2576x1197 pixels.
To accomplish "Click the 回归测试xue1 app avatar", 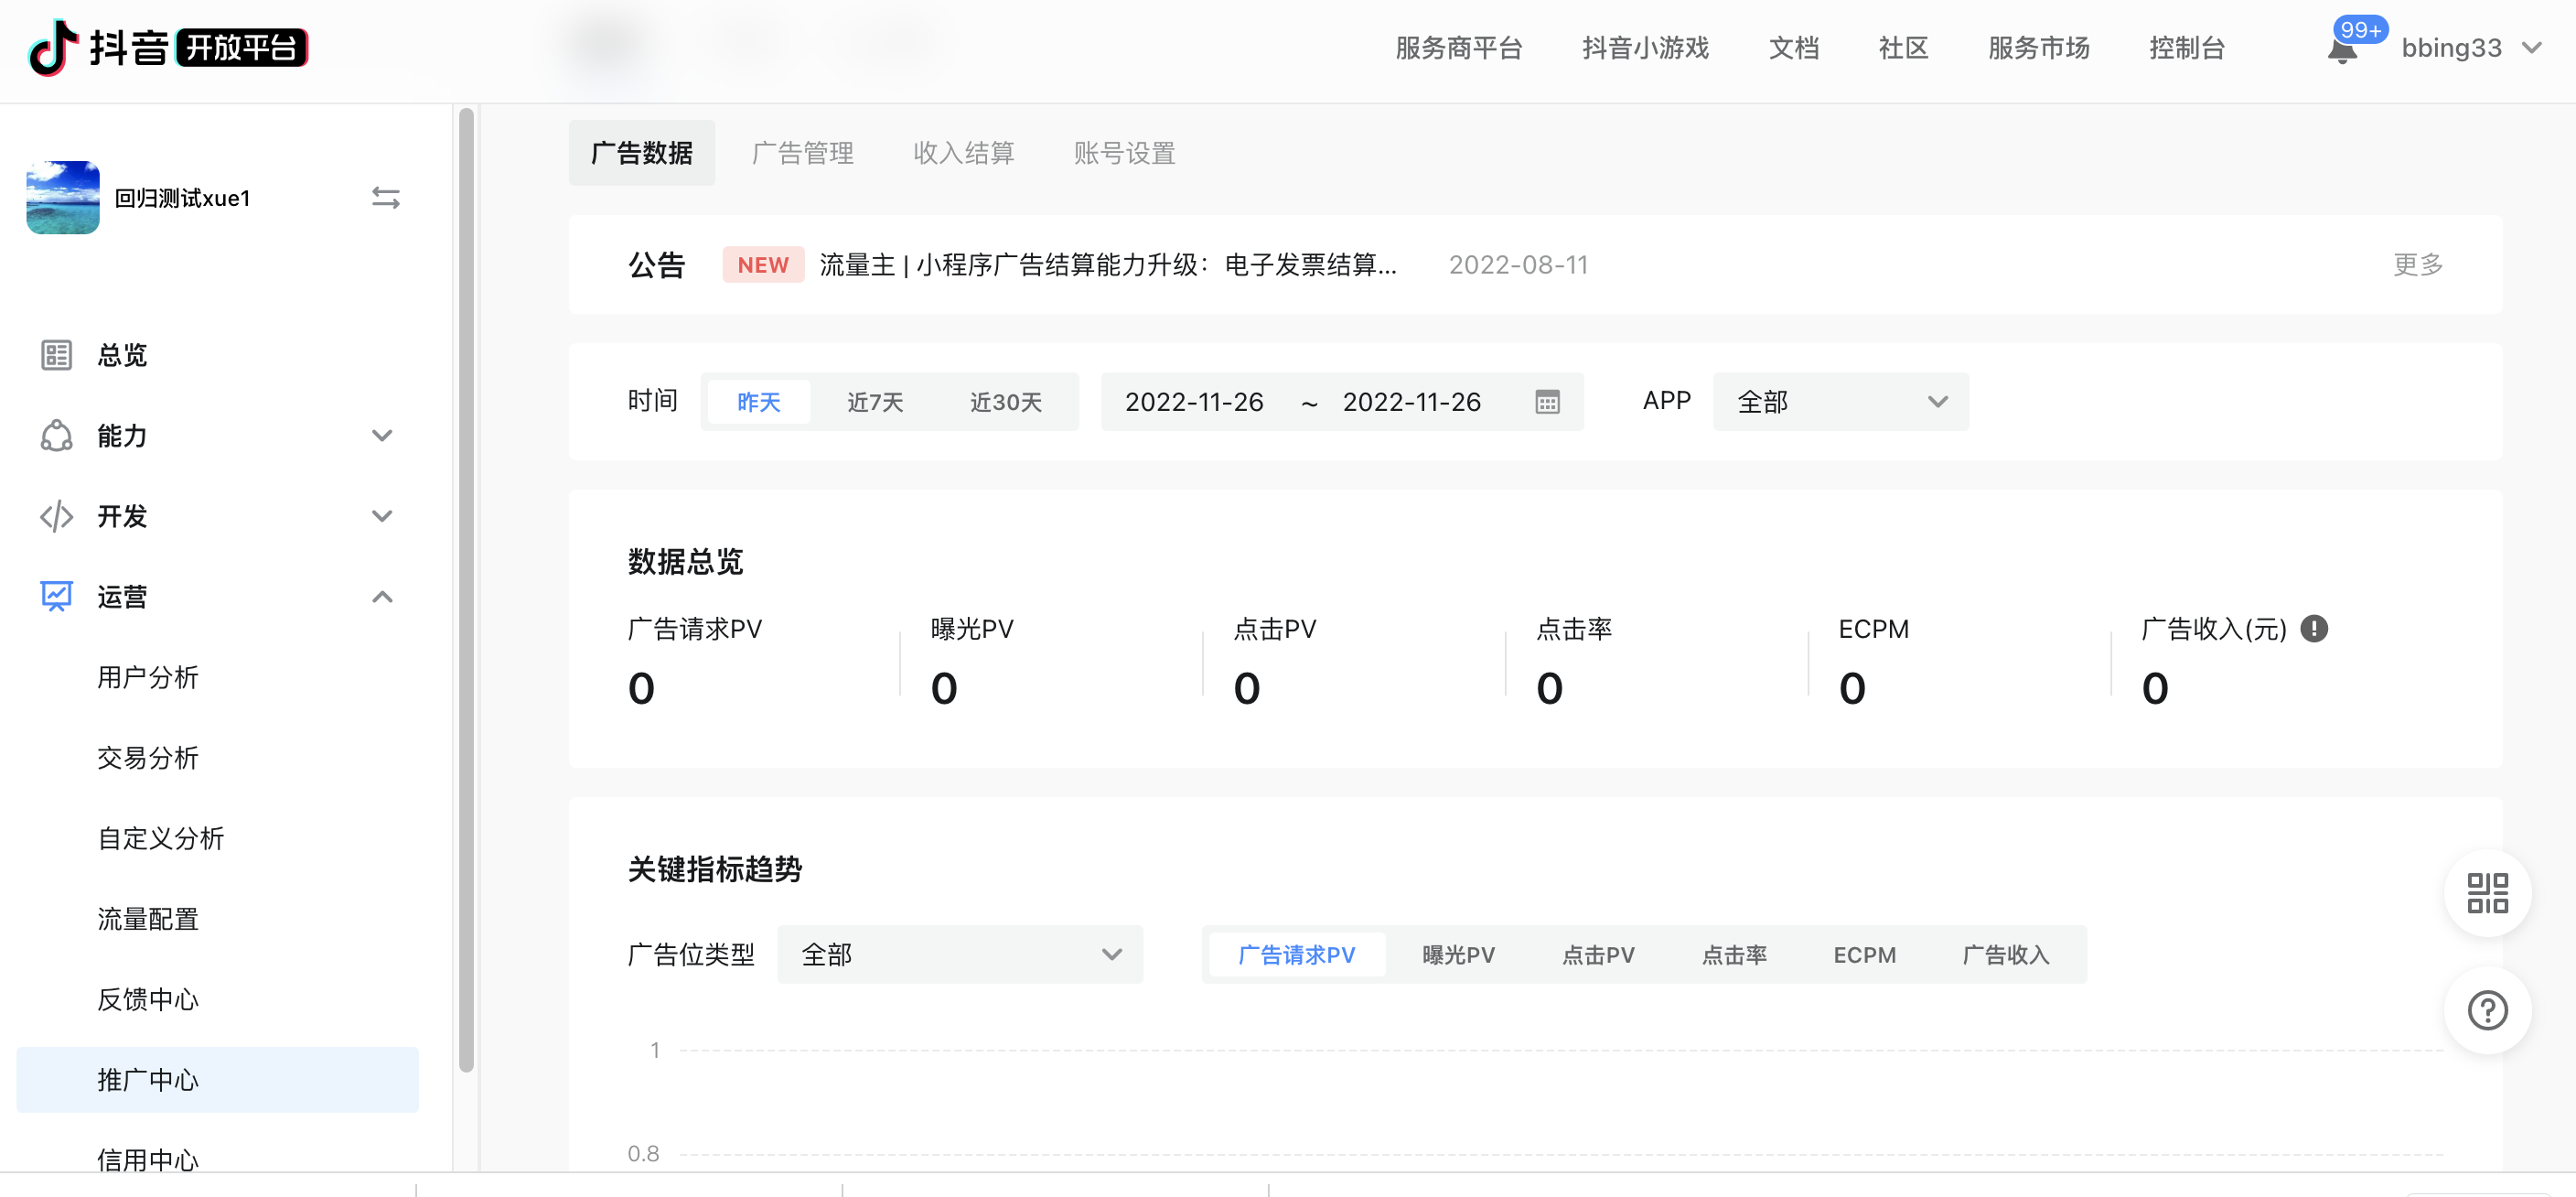I will coord(63,198).
